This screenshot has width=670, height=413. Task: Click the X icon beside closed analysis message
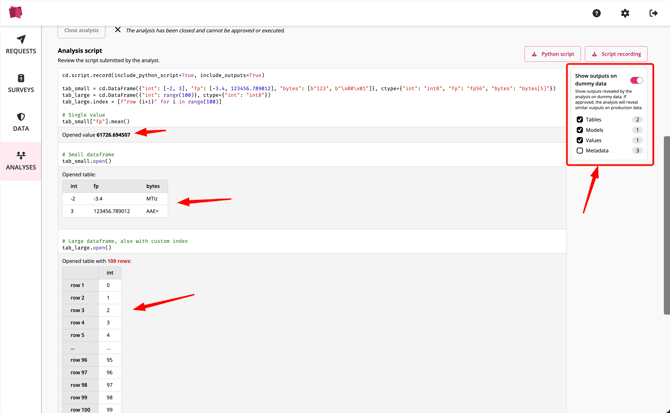point(117,30)
